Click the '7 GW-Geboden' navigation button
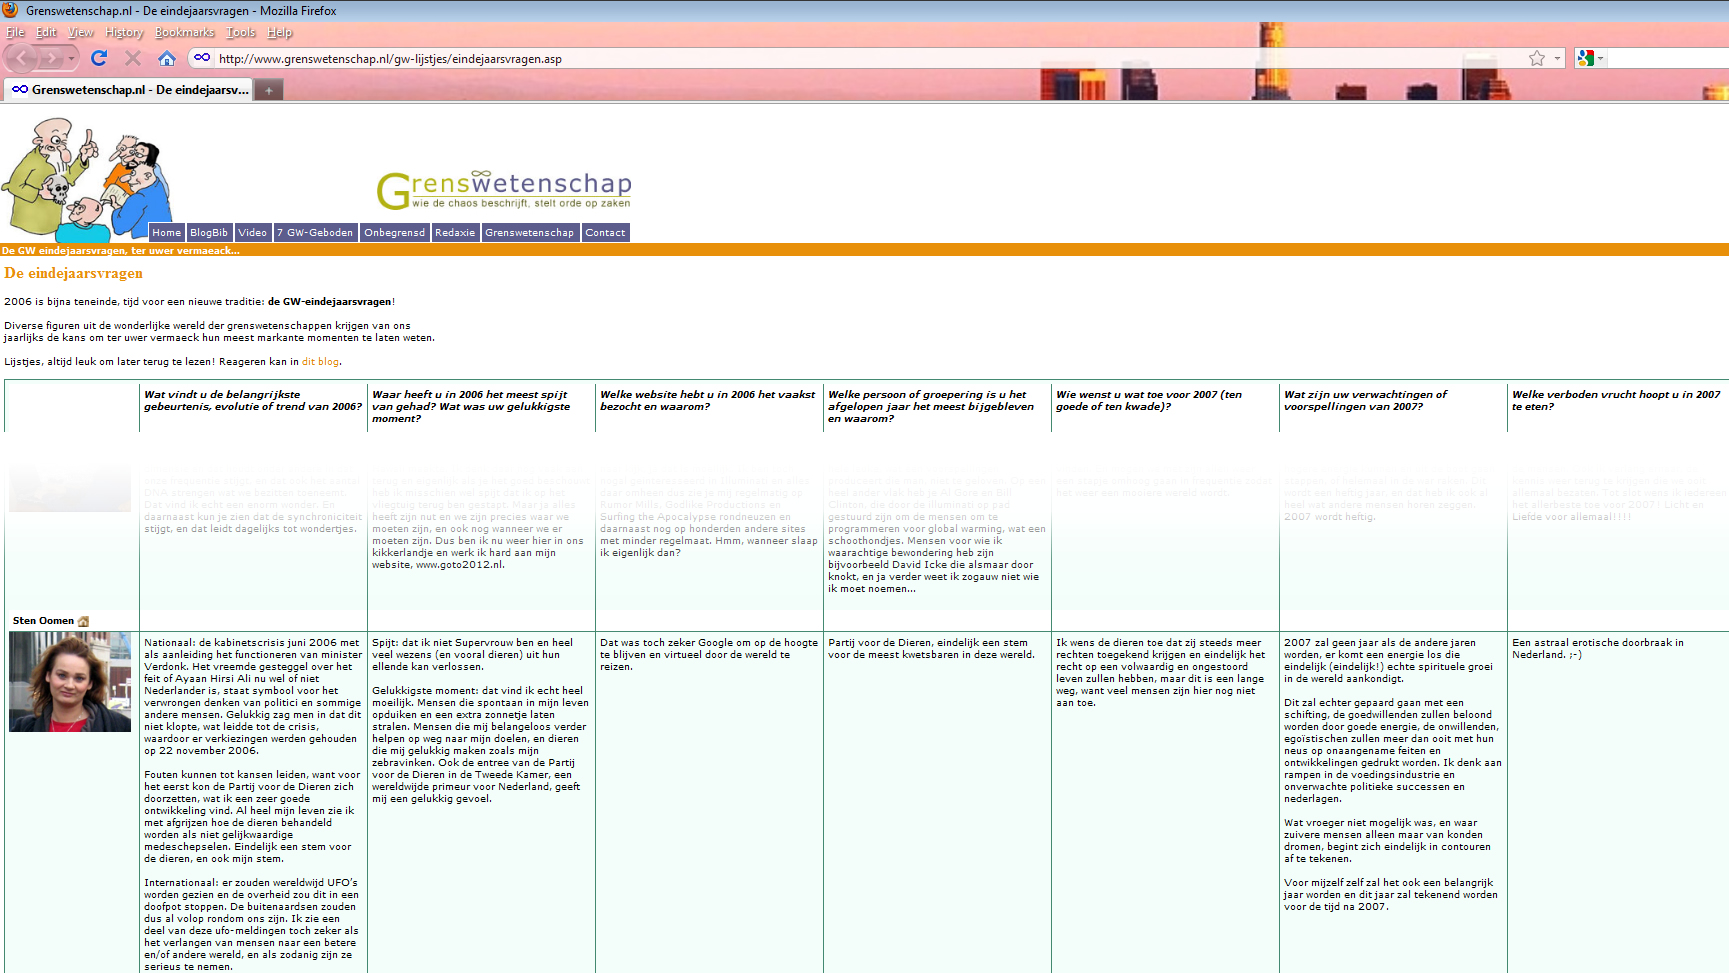Viewport: 1729px width, 973px height. (x=315, y=233)
